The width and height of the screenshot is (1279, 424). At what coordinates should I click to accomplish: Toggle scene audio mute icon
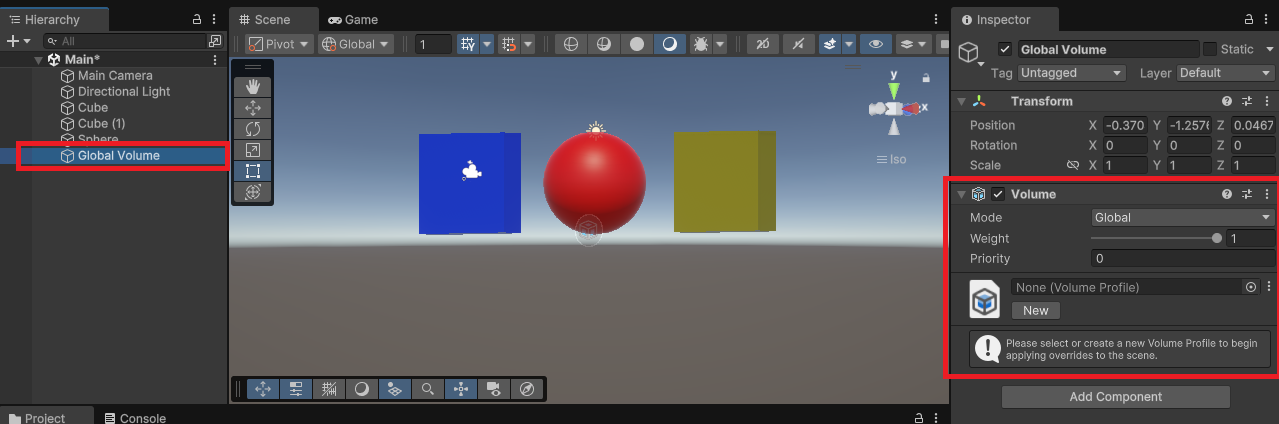(x=797, y=44)
